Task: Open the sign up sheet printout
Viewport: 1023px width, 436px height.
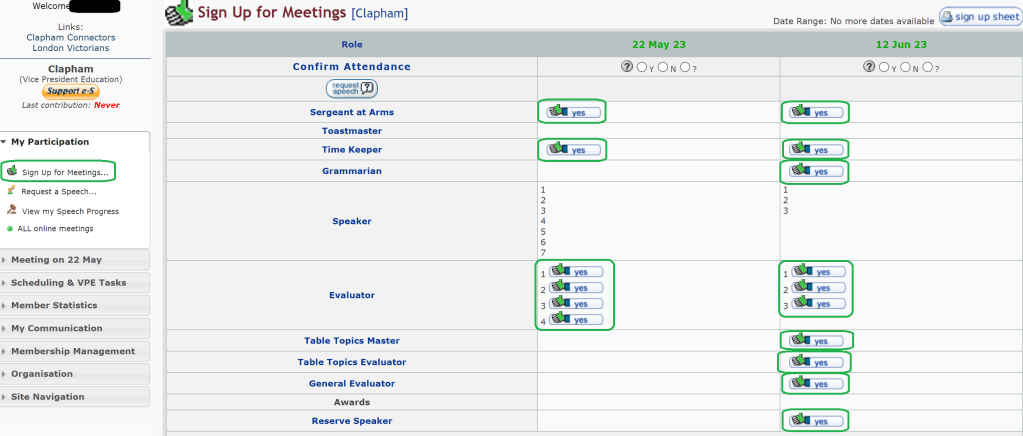Action: pyautogui.click(x=979, y=17)
